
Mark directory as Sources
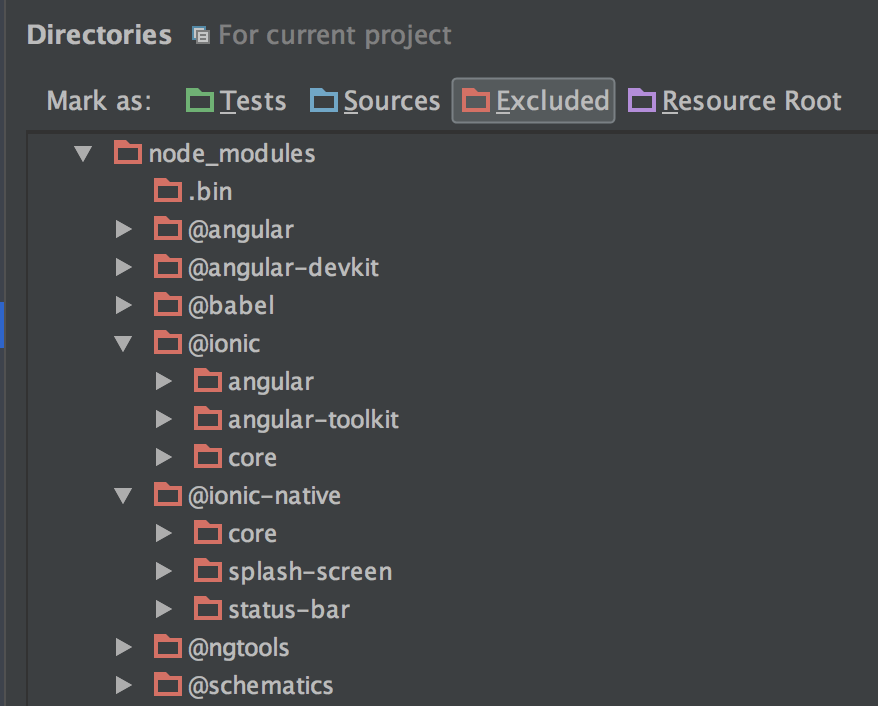[375, 101]
